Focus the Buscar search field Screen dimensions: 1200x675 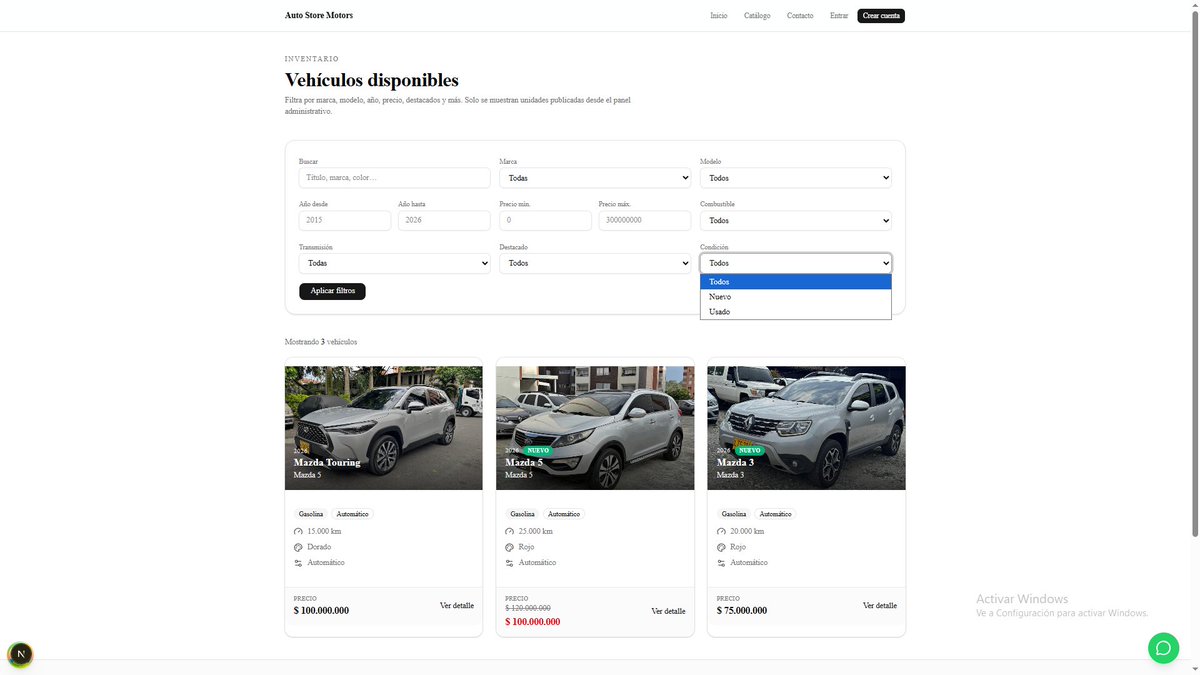(394, 178)
